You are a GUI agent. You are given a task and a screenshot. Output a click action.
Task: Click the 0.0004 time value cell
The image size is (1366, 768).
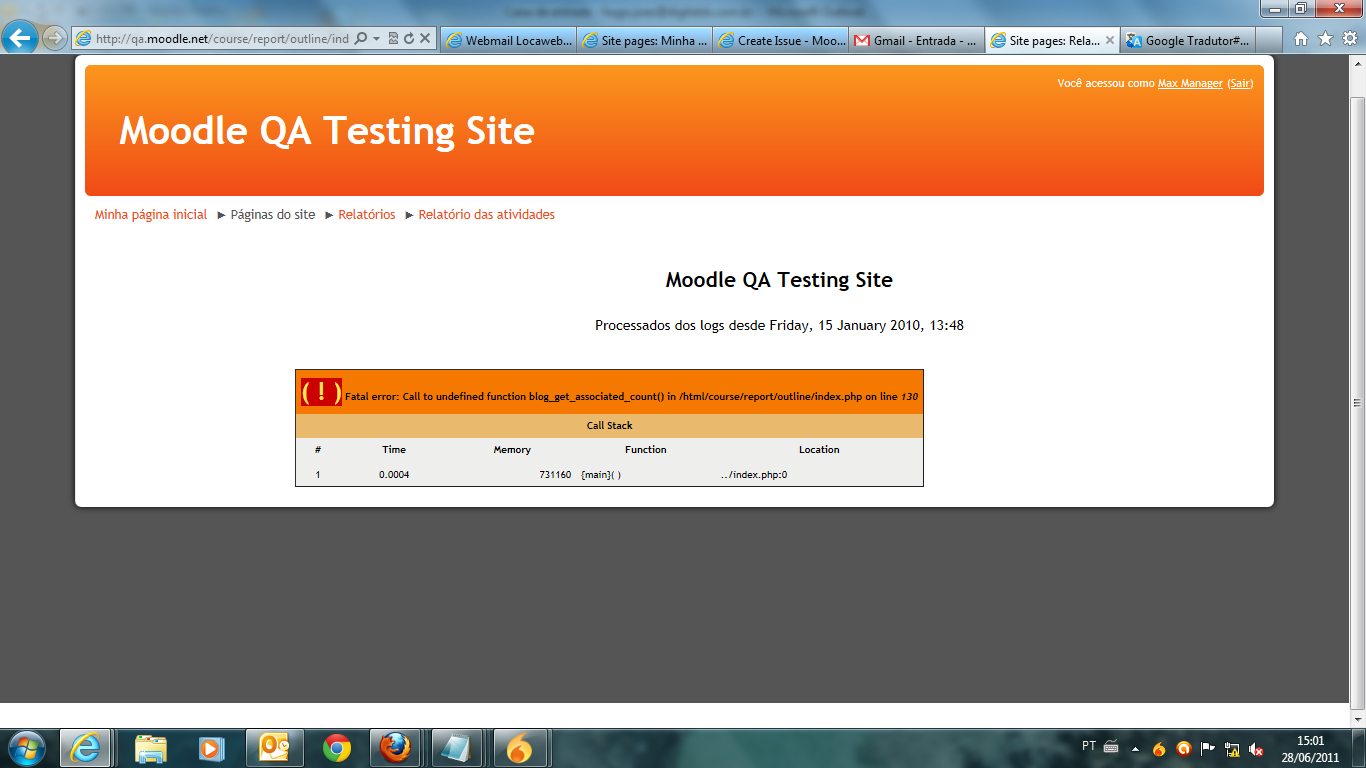(x=394, y=475)
